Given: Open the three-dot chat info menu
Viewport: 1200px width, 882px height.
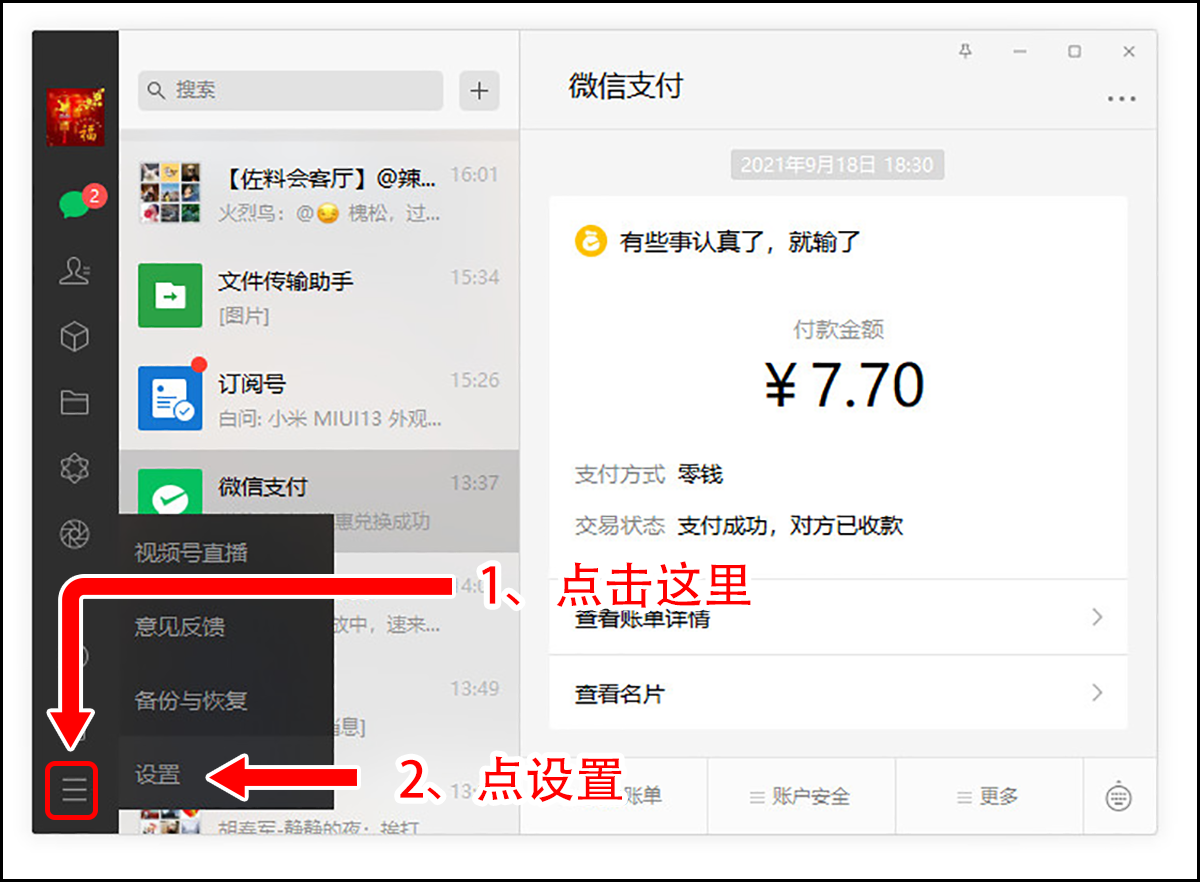Looking at the screenshot, I should click(1121, 99).
